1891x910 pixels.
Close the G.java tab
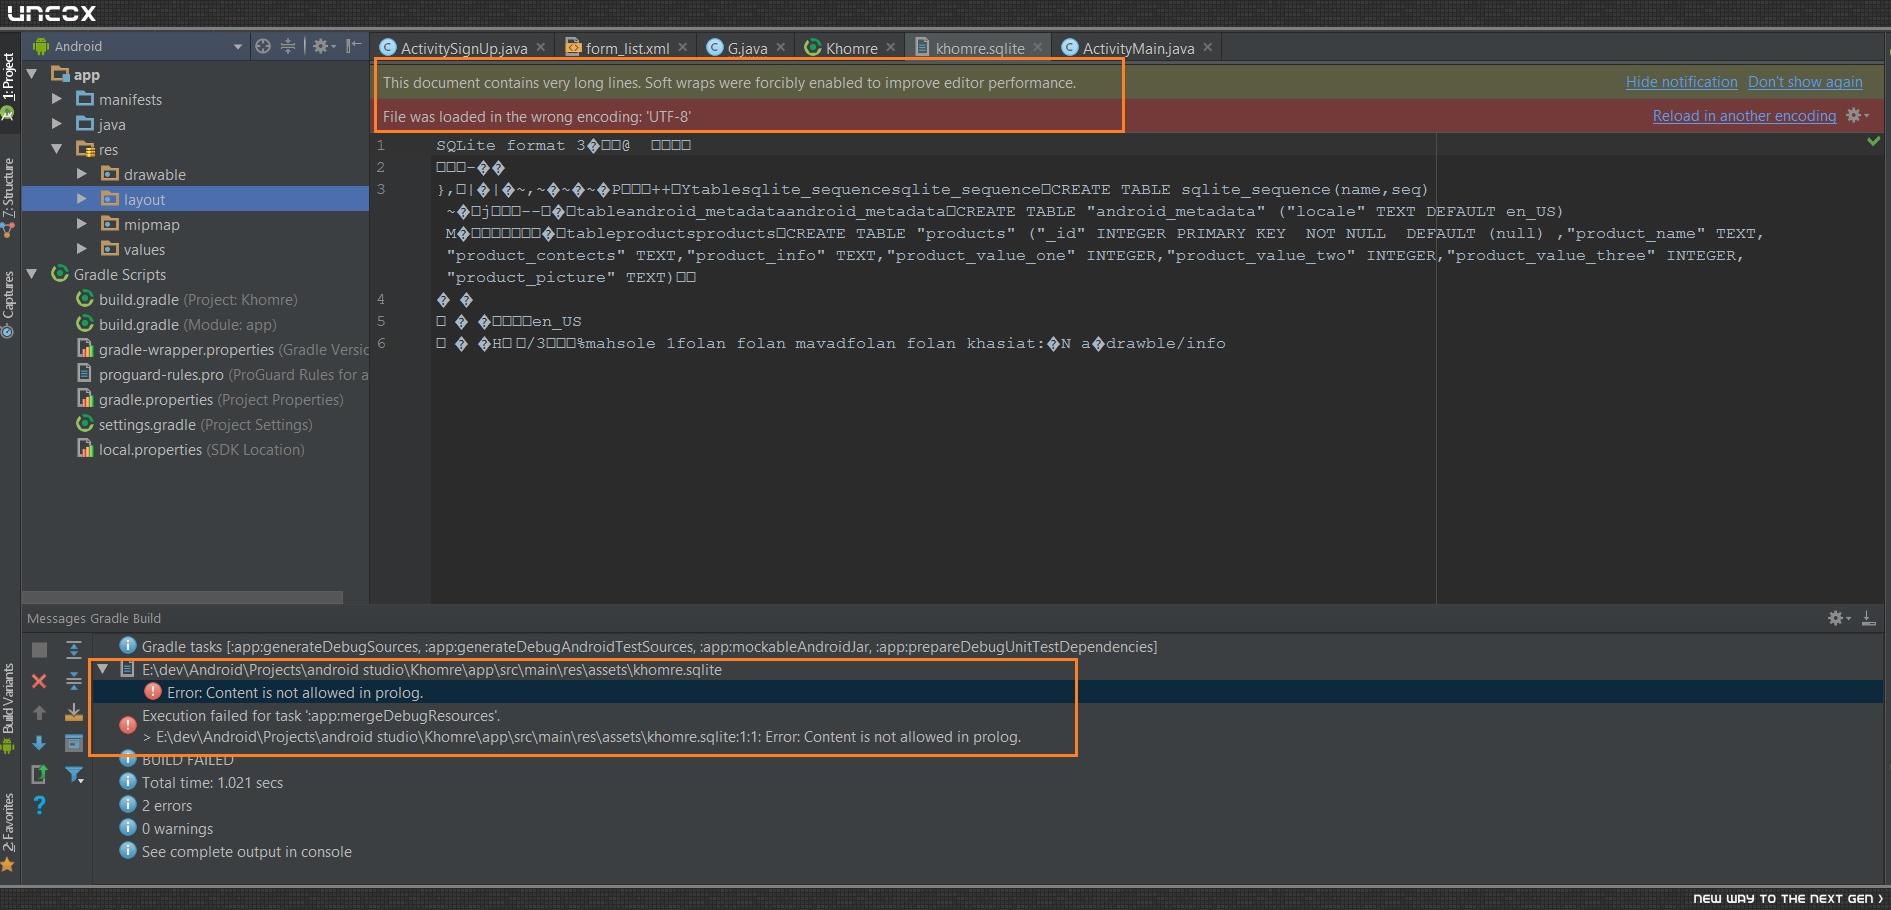tap(781, 47)
